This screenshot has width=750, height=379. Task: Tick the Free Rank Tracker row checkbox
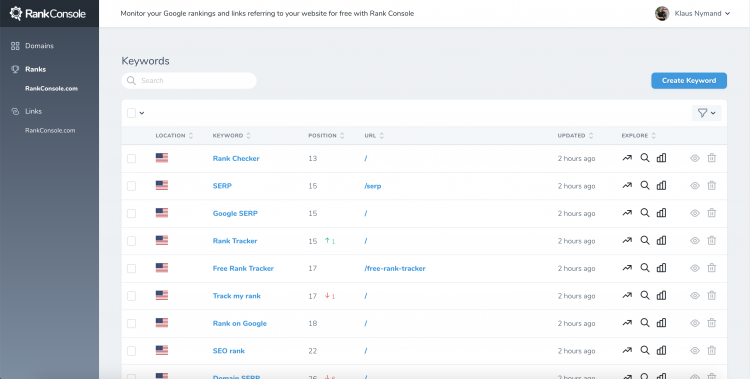pyautogui.click(x=131, y=268)
